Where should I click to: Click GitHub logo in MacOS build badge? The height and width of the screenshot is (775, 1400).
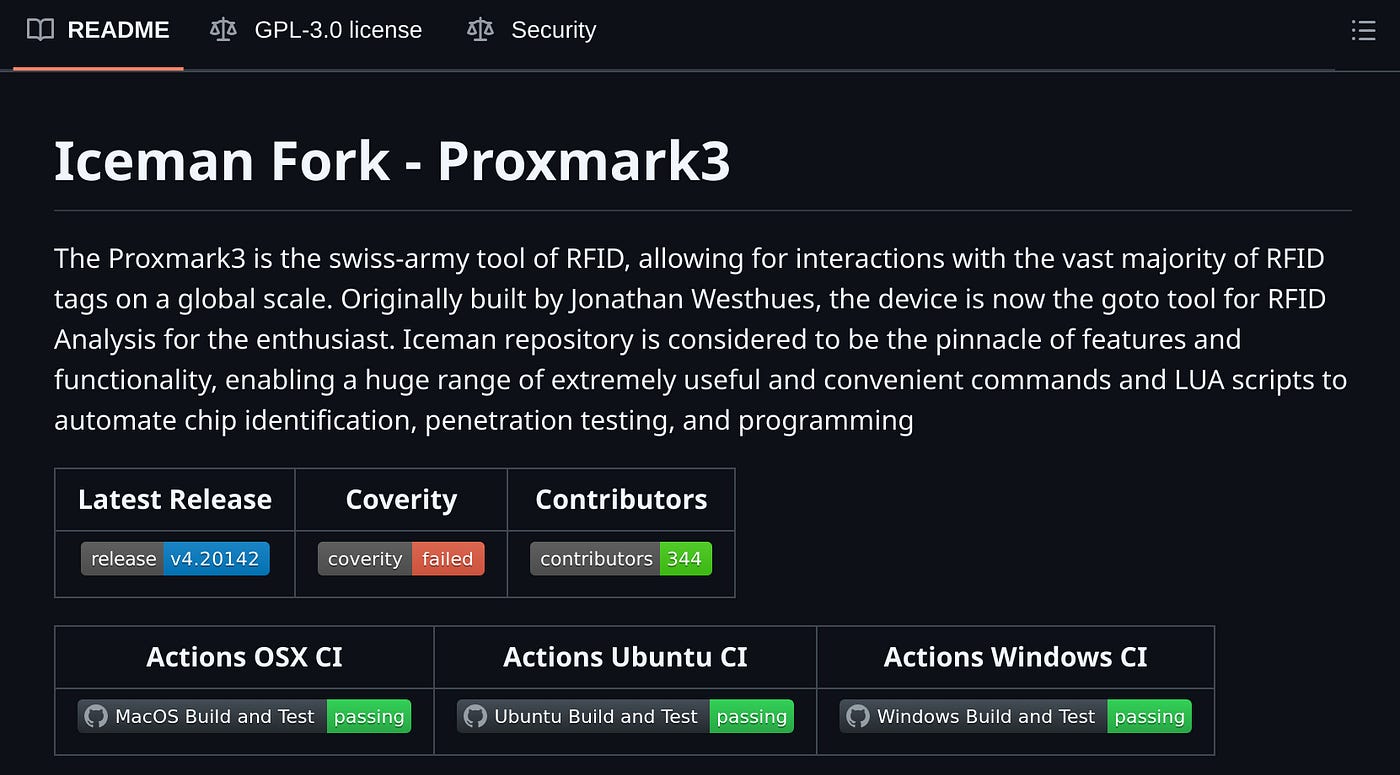click(96, 716)
